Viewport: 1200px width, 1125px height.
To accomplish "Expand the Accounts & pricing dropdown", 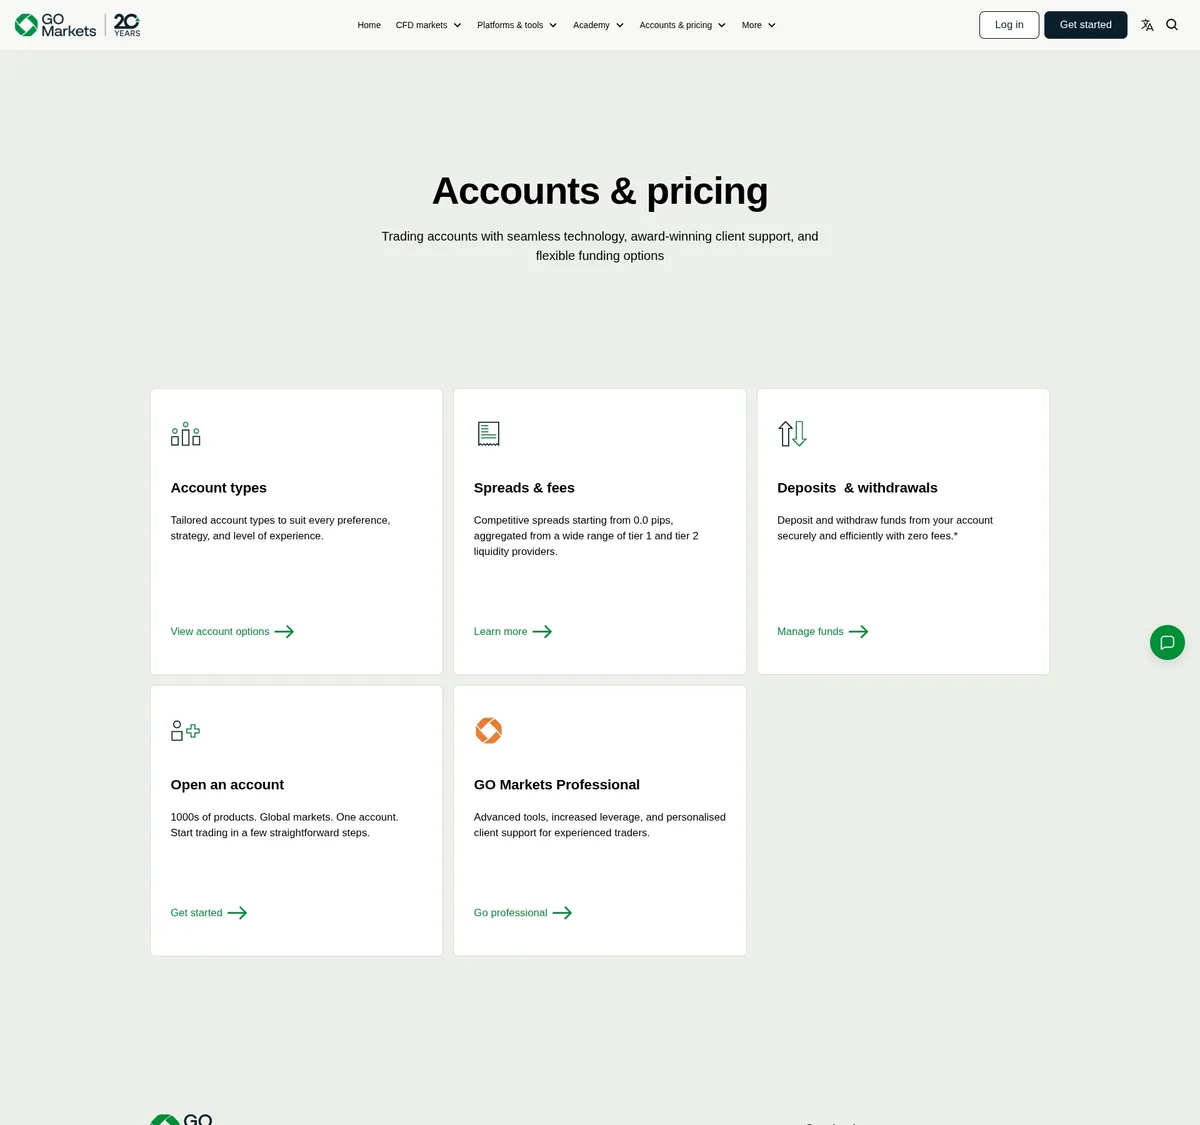I will click(x=683, y=25).
